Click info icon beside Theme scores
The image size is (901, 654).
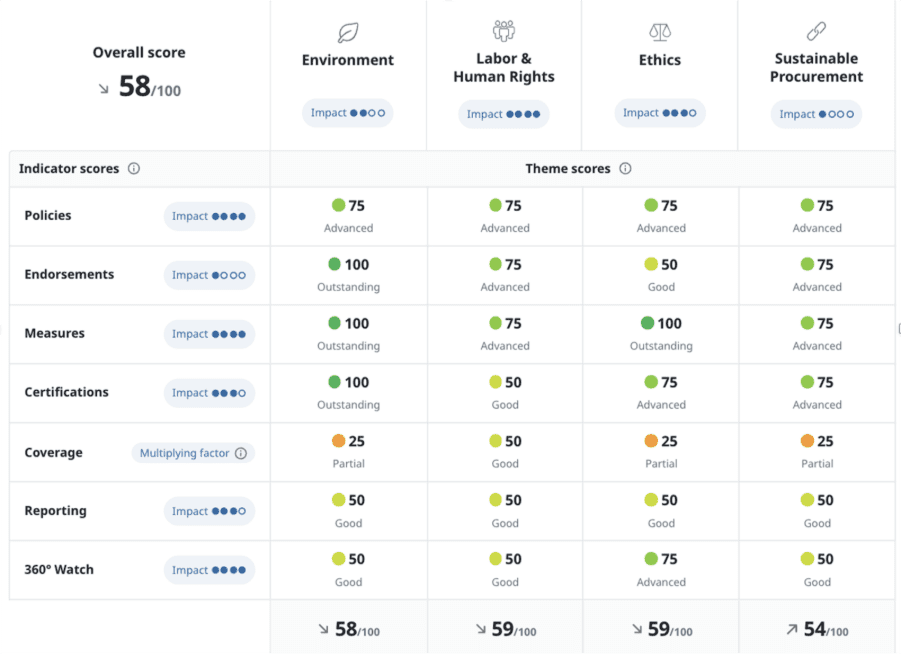coord(625,169)
